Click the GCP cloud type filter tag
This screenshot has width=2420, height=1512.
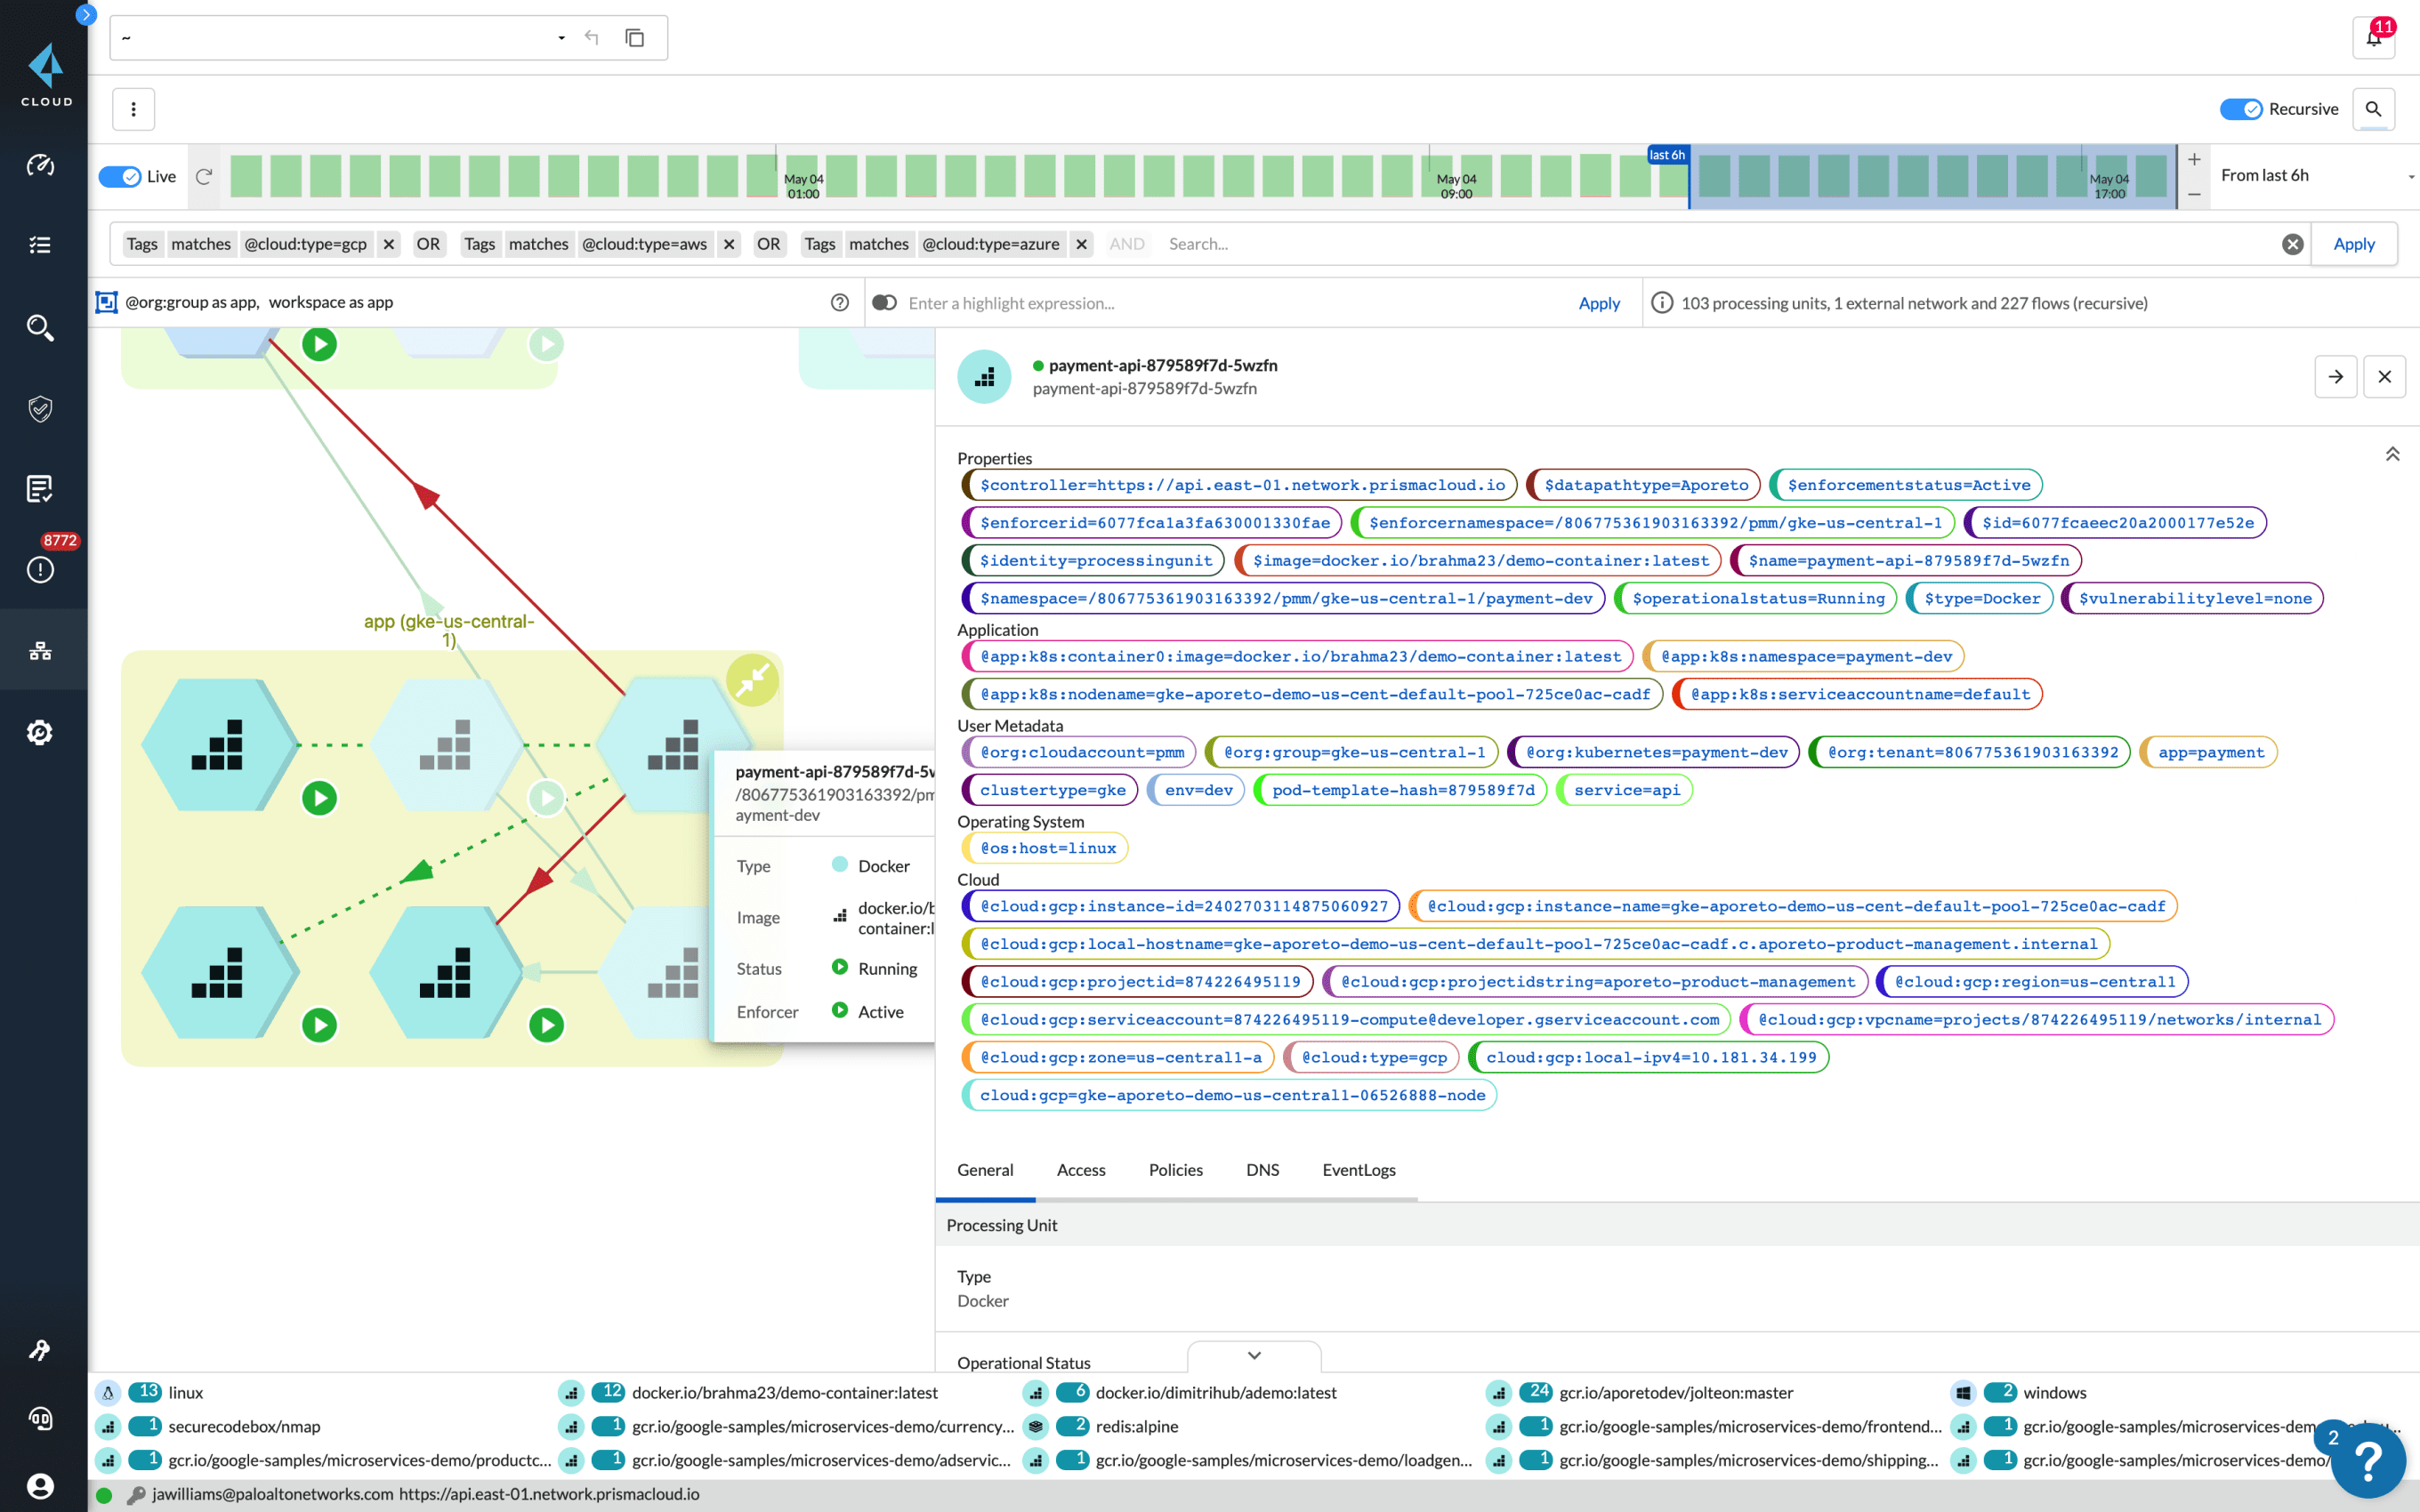coord(309,242)
